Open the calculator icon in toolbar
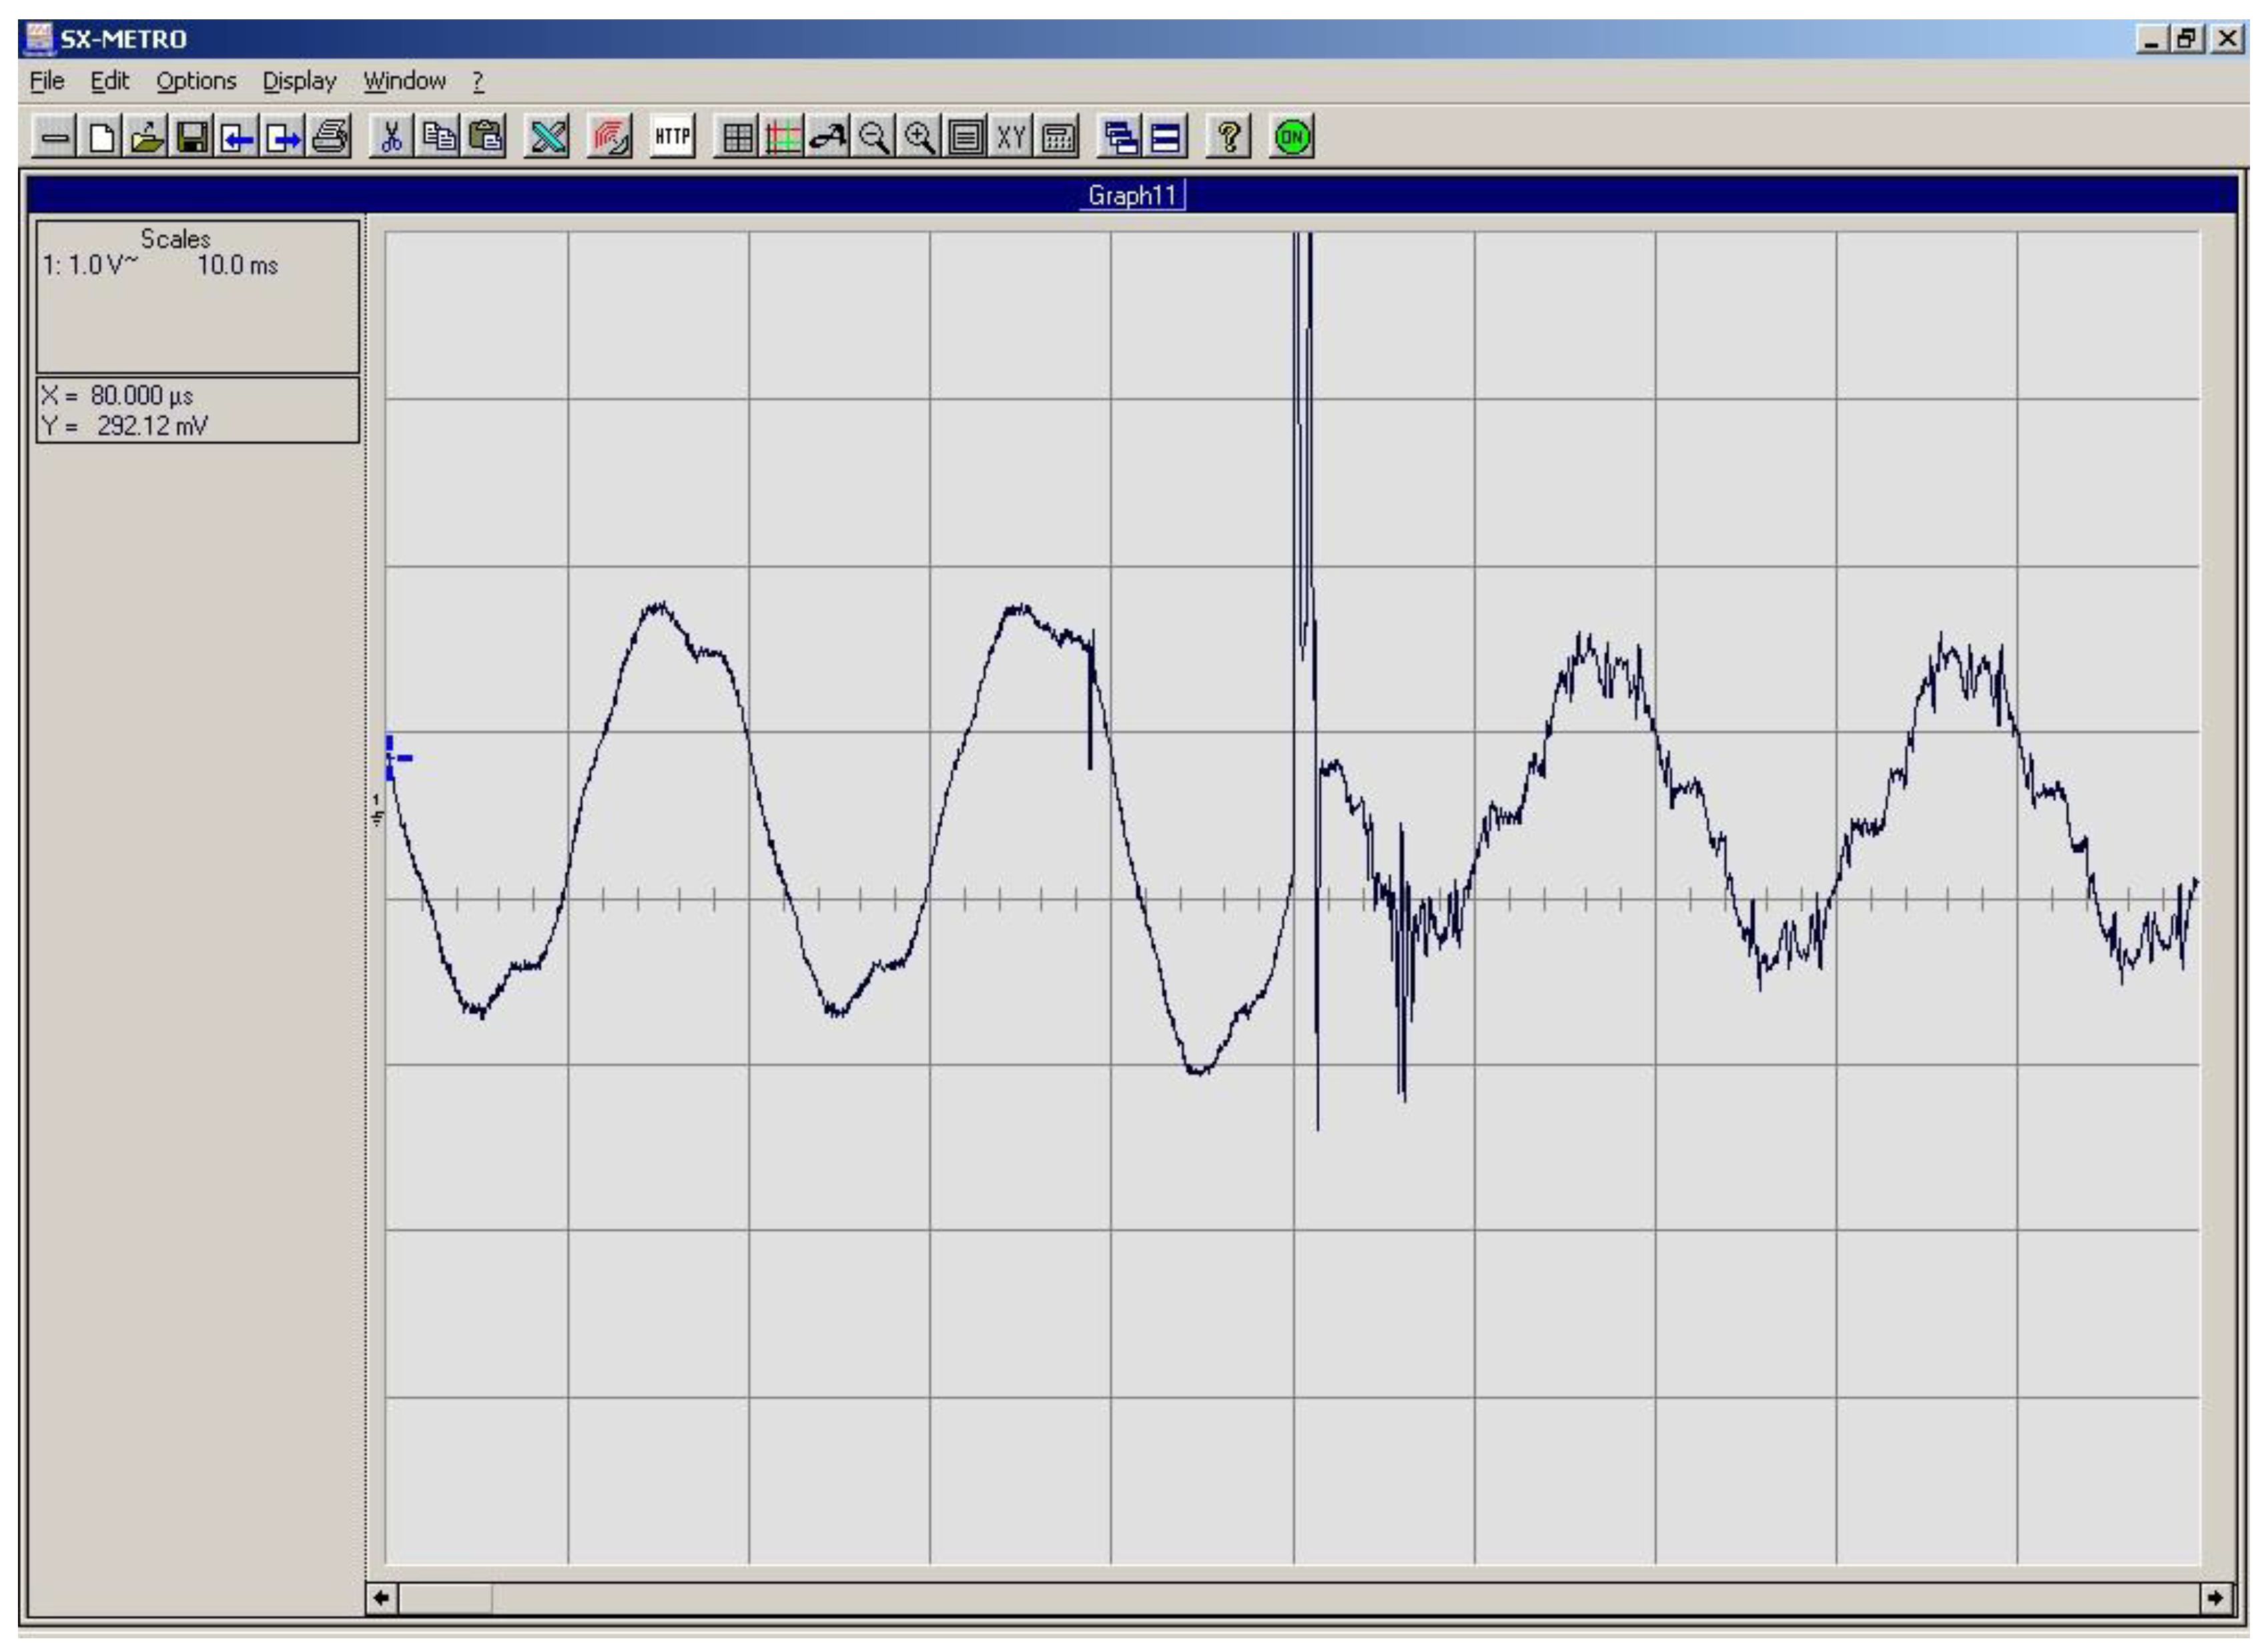This screenshot has width=2268, height=1651. [1058, 137]
